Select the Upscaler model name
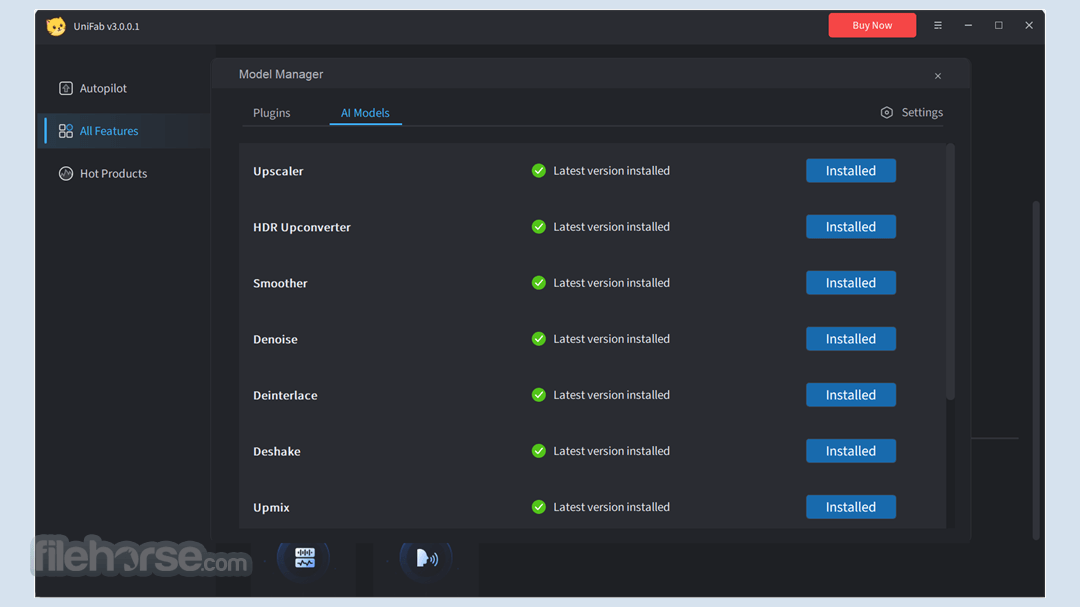 click(x=278, y=171)
